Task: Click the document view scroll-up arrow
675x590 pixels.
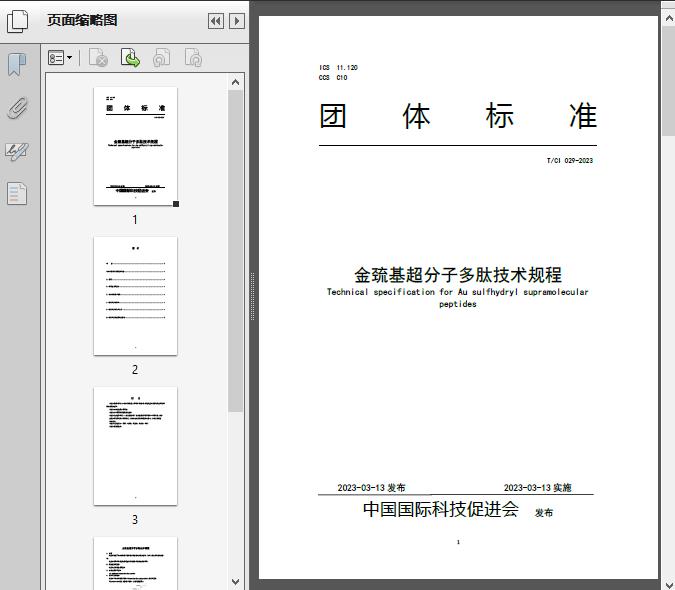Action: 667,8
